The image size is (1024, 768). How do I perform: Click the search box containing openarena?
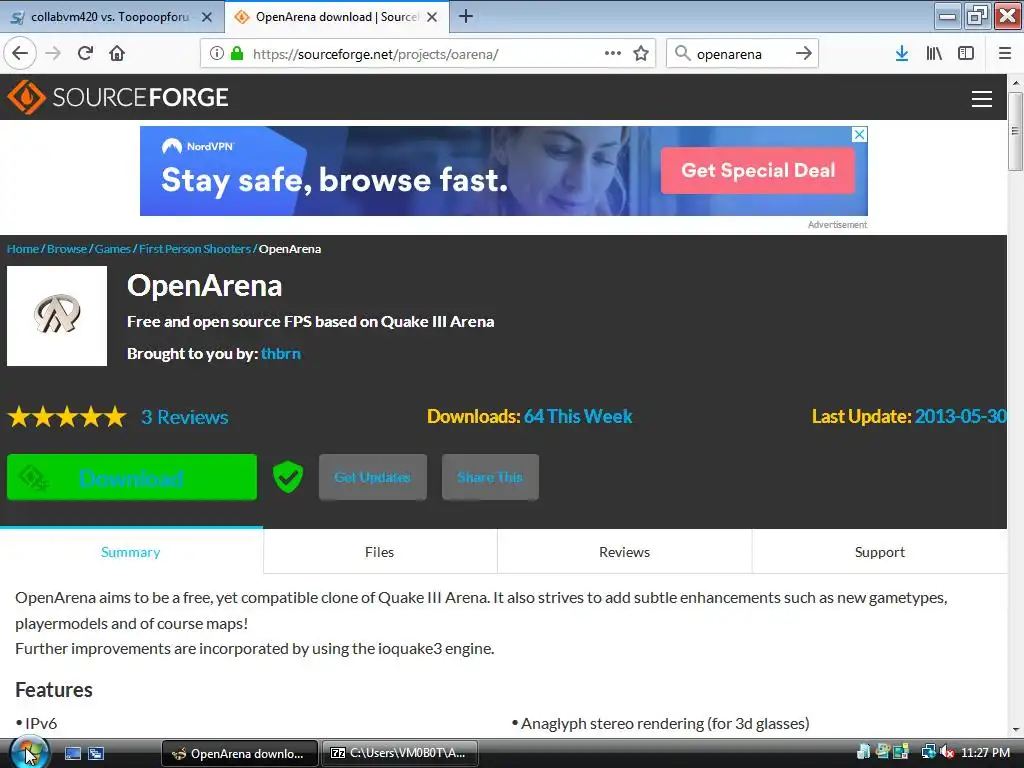click(741, 54)
